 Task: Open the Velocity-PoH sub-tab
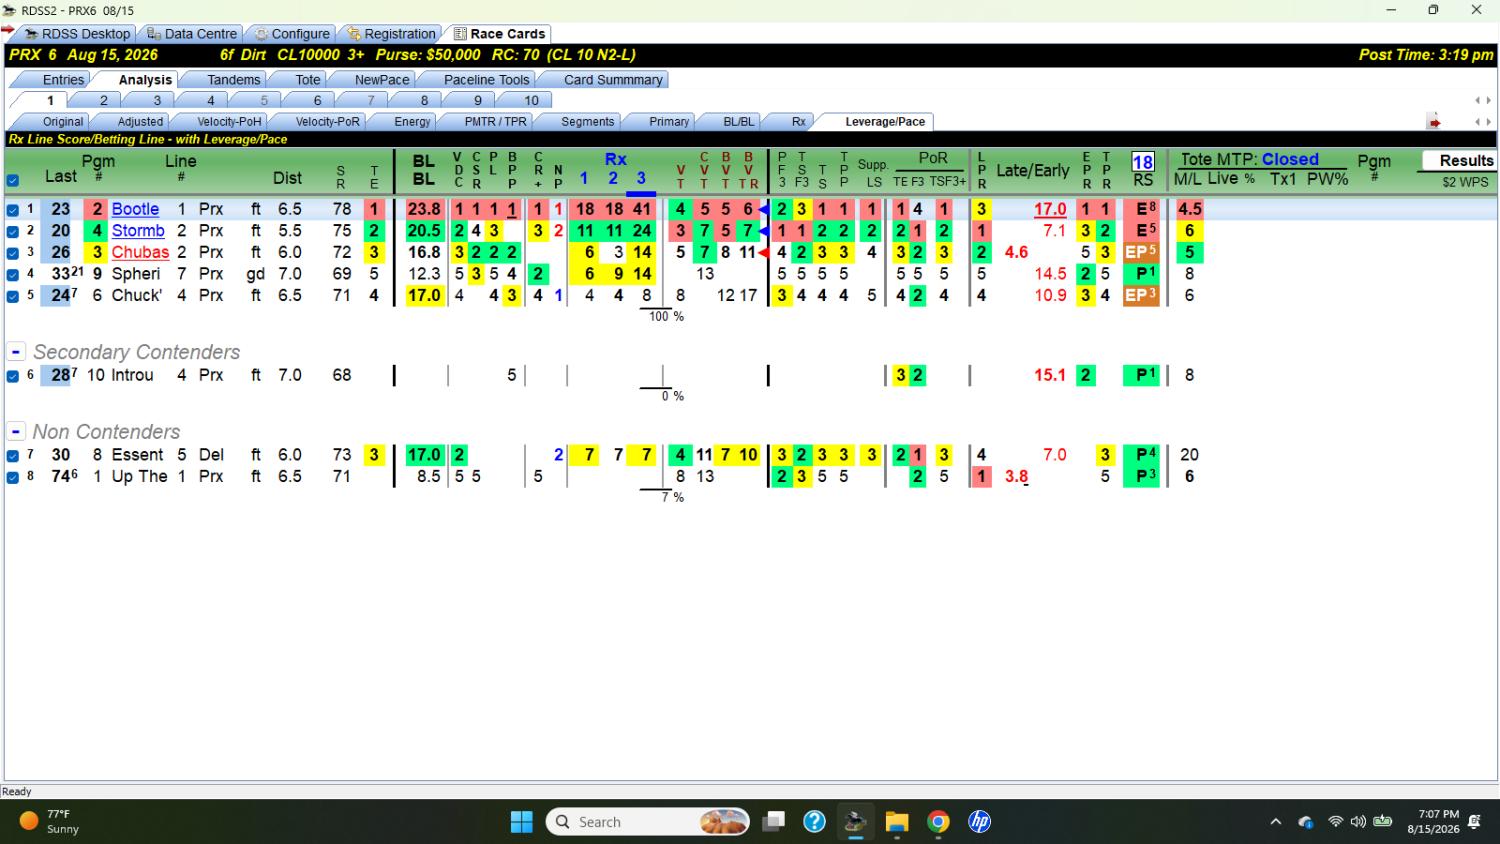[229, 121]
